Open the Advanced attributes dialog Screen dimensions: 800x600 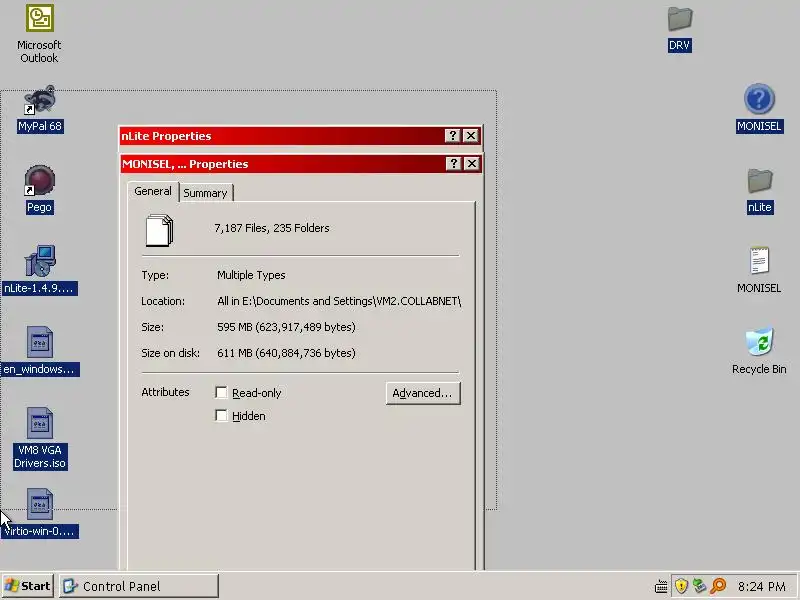click(423, 393)
